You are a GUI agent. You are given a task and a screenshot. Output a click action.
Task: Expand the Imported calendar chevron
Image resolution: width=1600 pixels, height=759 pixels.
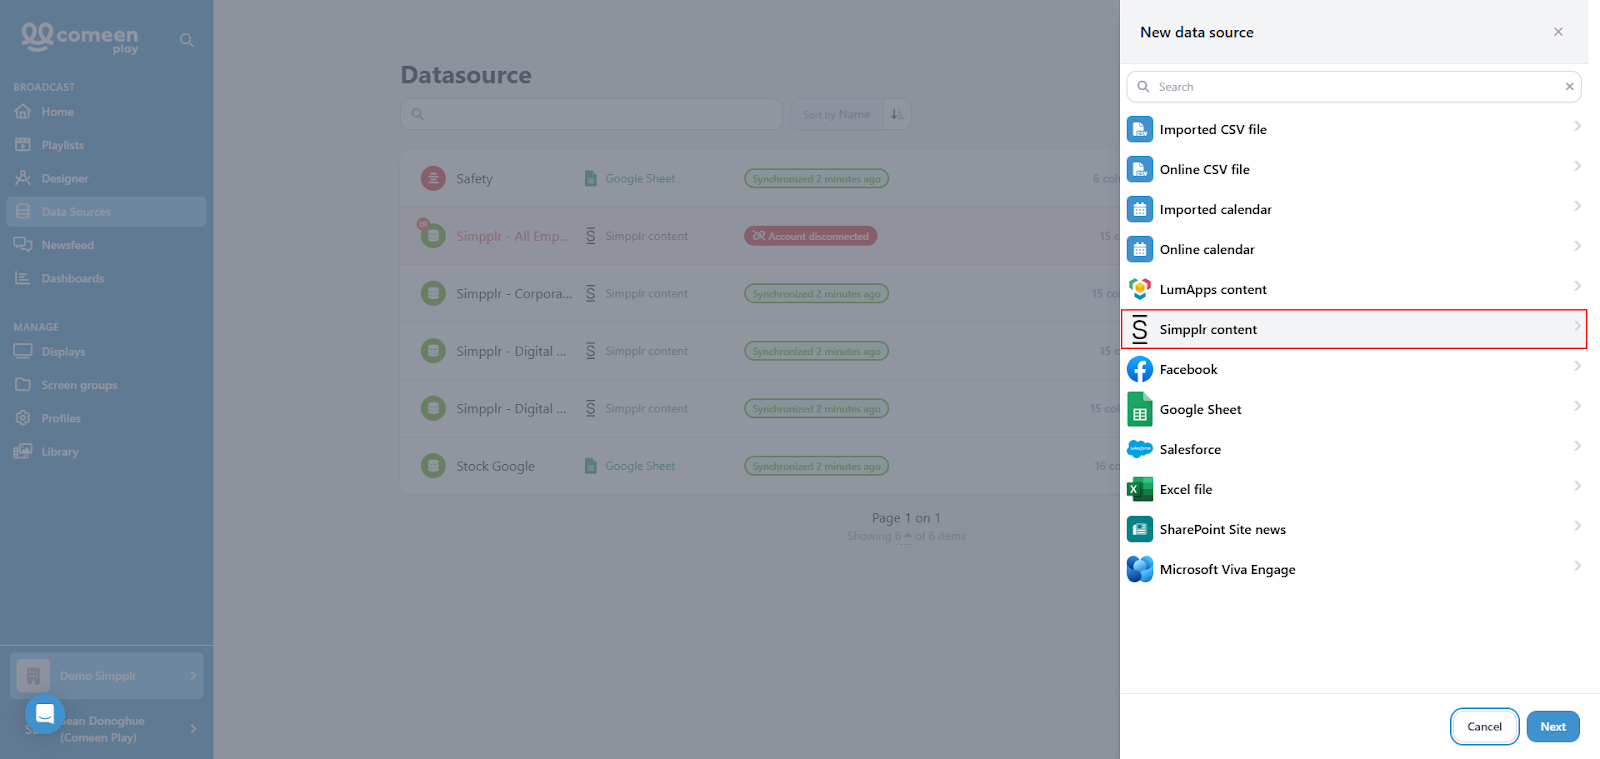pos(1577,206)
